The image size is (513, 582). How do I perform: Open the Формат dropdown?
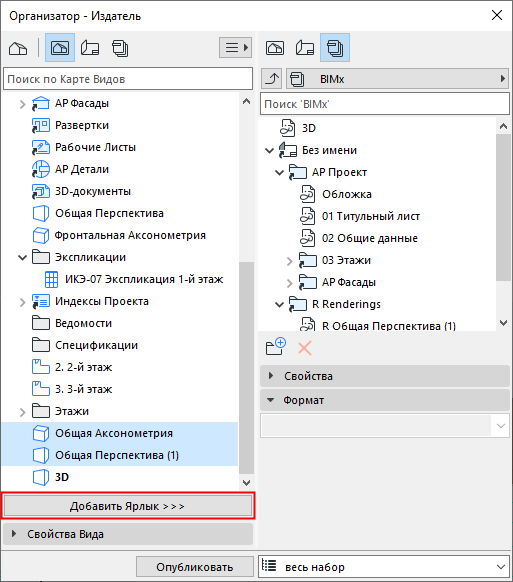[385, 426]
